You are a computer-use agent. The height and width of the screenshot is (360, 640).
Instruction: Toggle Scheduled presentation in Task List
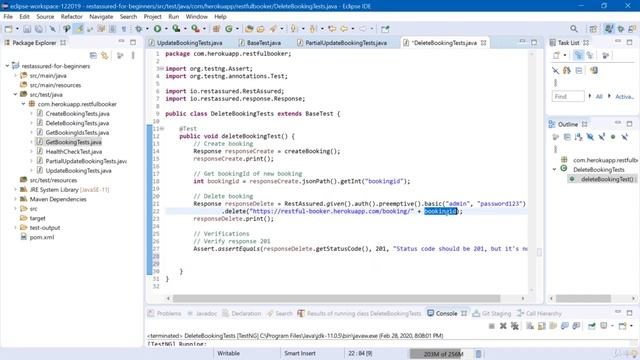590,56
